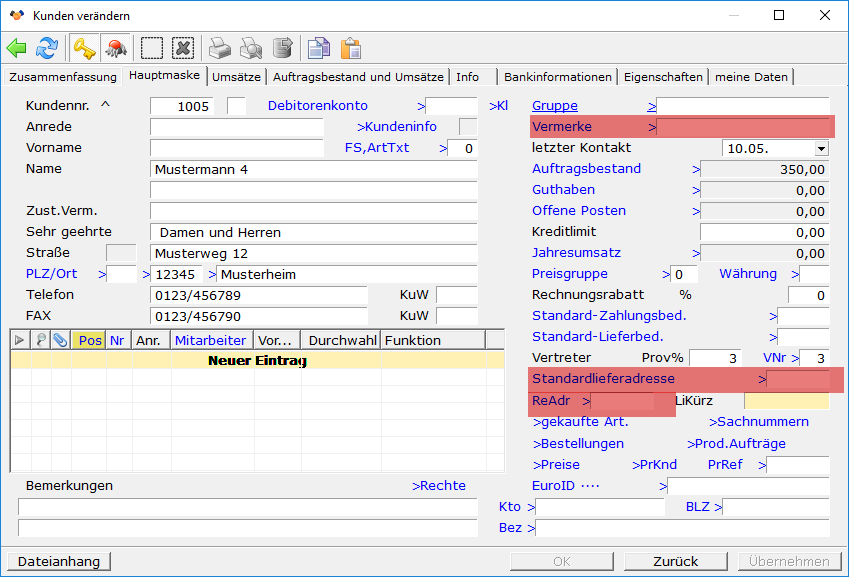Click the golden key toolbar icon
Viewport: 849px width, 577px height.
click(x=84, y=48)
